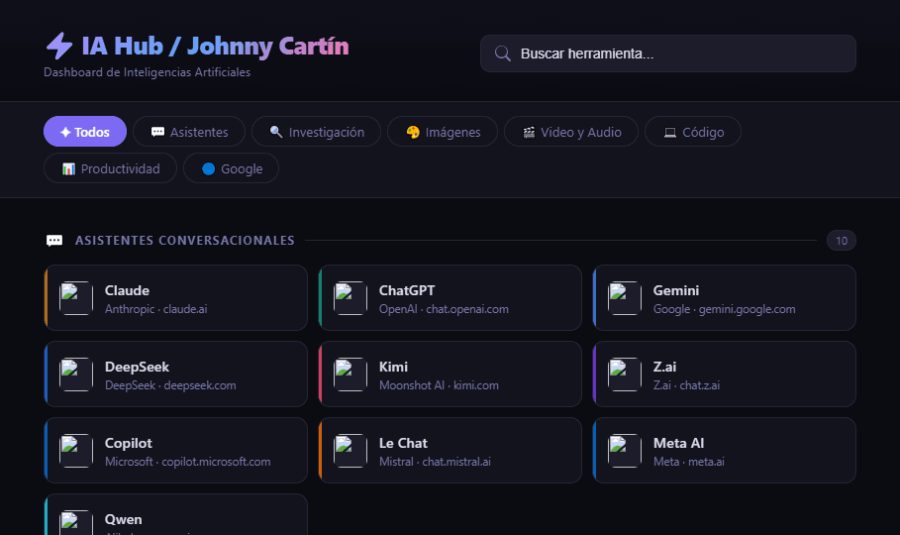
Task: Click the Dashboard de Inteligencias Artificiales subtitle
Action: coord(147,72)
